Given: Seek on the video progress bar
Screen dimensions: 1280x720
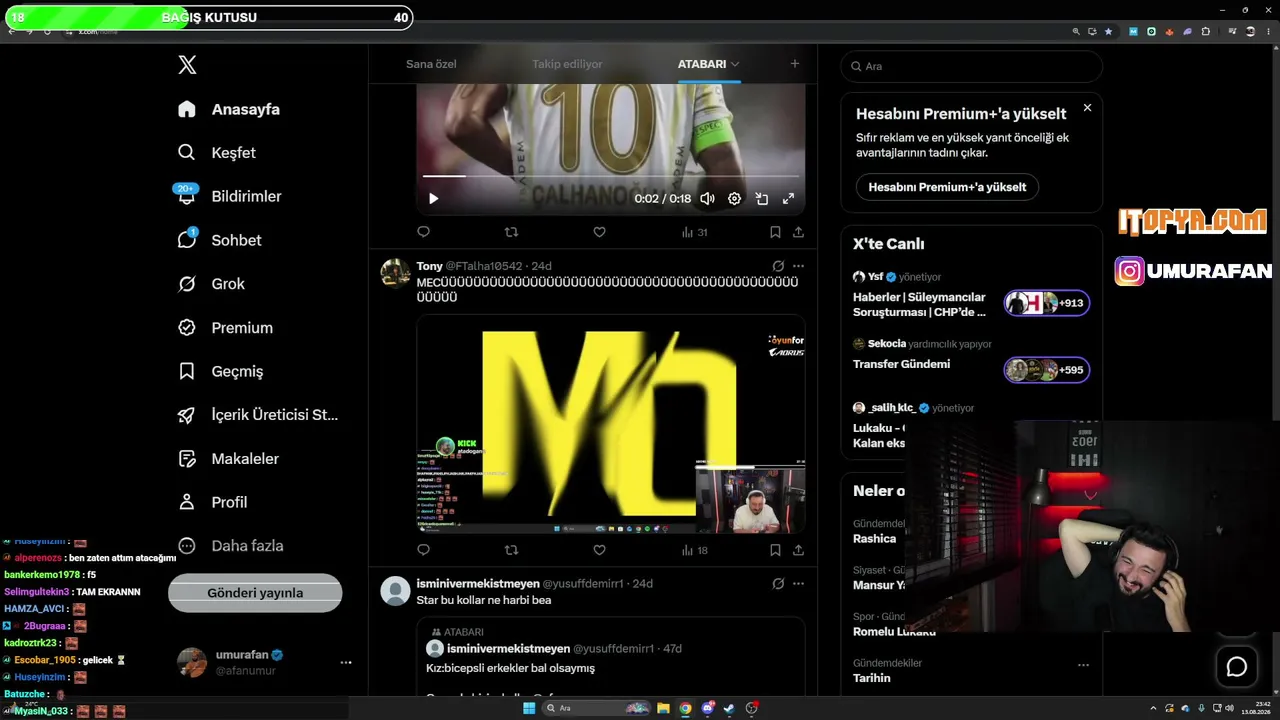Looking at the screenshot, I should coord(611,176).
